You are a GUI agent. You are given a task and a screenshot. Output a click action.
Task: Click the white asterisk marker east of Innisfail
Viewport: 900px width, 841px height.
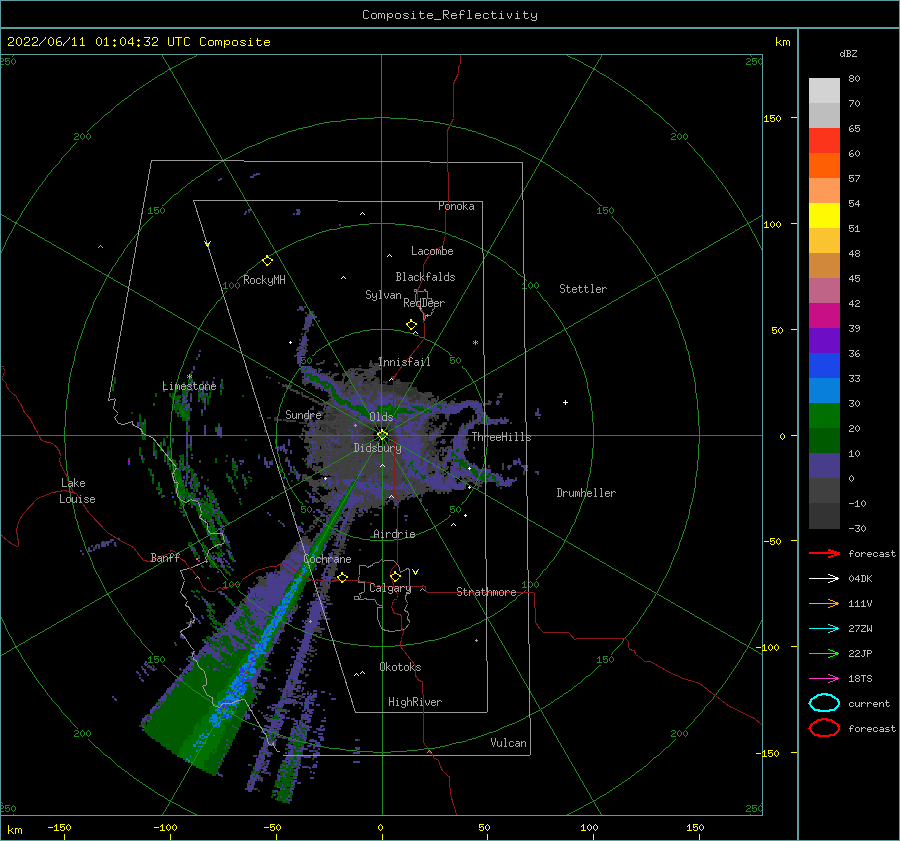point(475,343)
